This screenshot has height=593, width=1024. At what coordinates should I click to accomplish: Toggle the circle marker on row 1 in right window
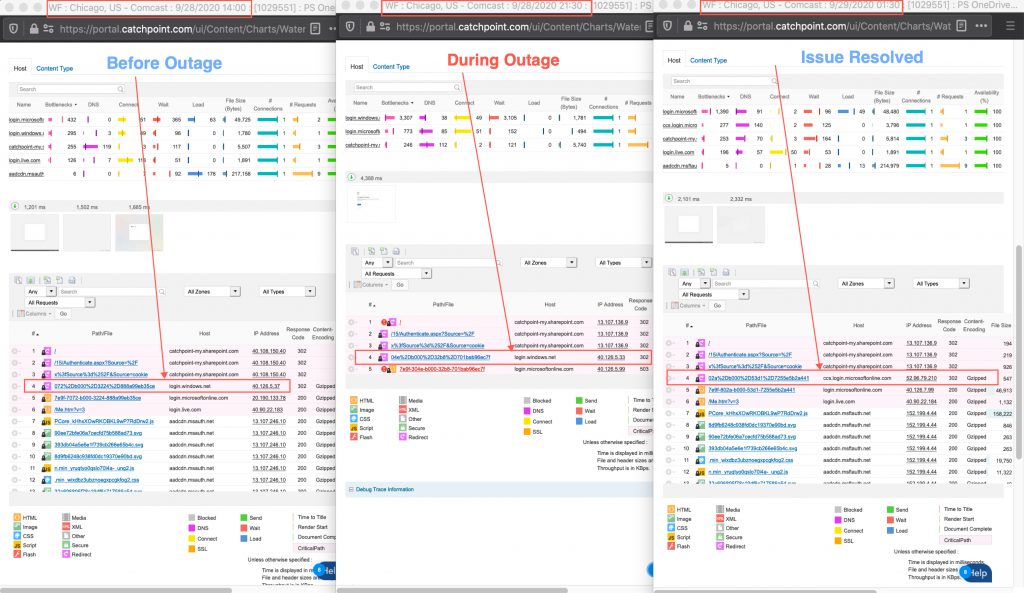coord(669,343)
